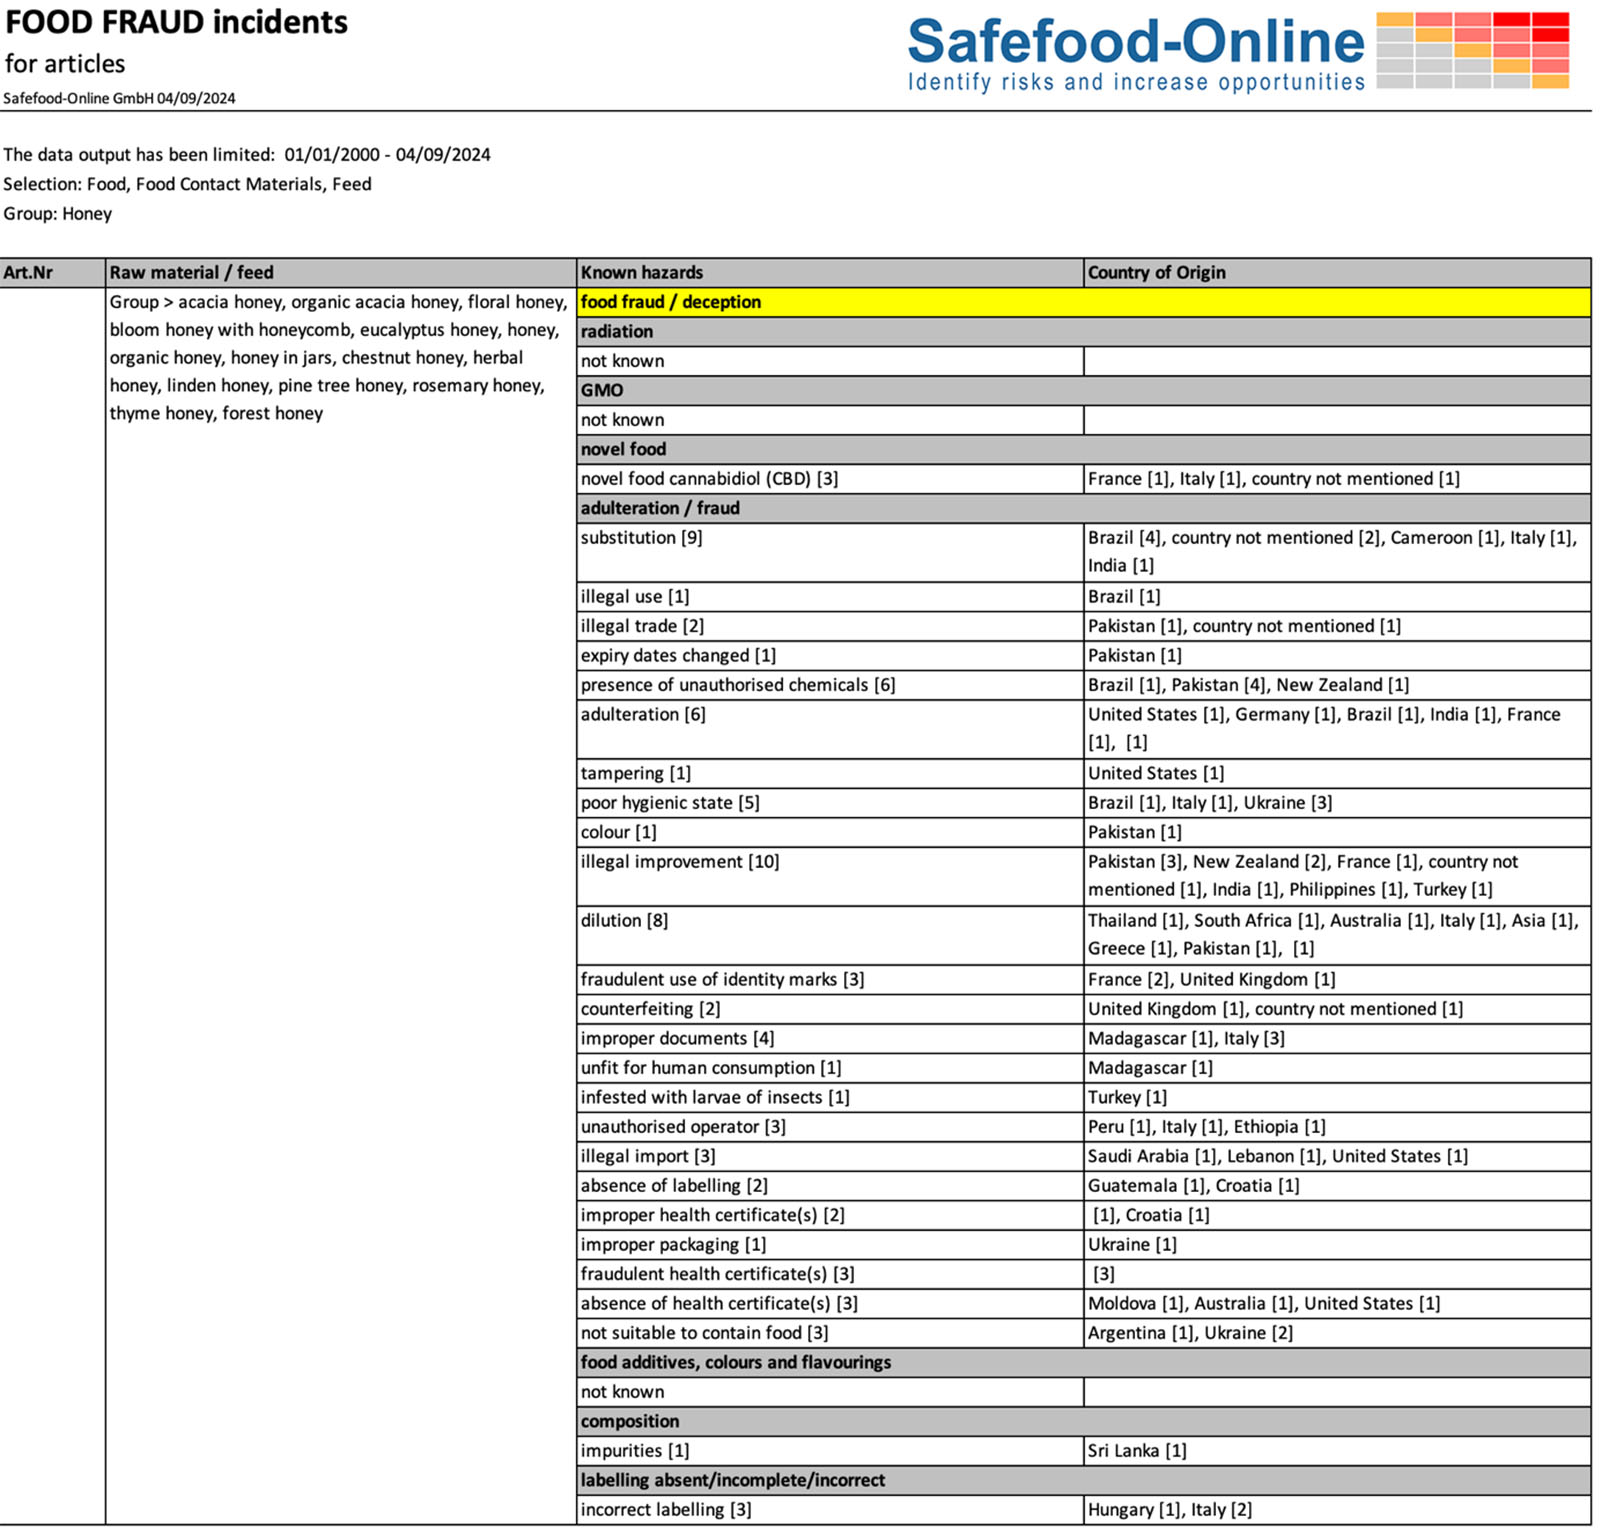The width and height of the screenshot is (1602, 1539).
Task: Click the 'GMO' section header row
Action: [1083, 390]
